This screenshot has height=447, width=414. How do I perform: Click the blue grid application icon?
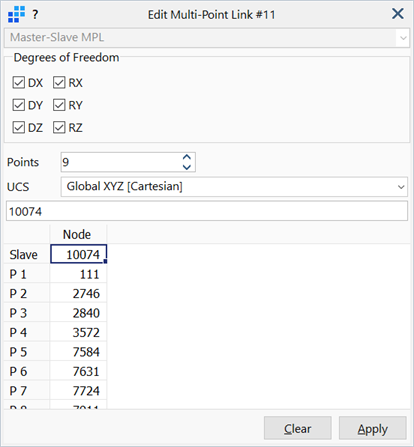click(16, 15)
